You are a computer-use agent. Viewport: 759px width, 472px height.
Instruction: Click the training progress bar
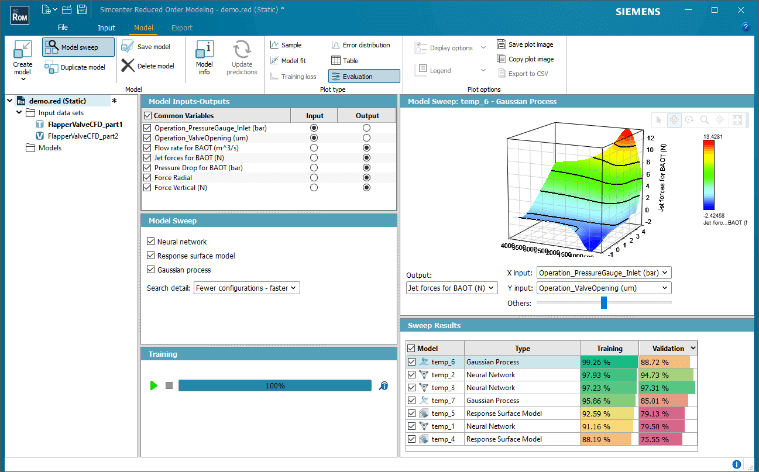click(x=274, y=386)
